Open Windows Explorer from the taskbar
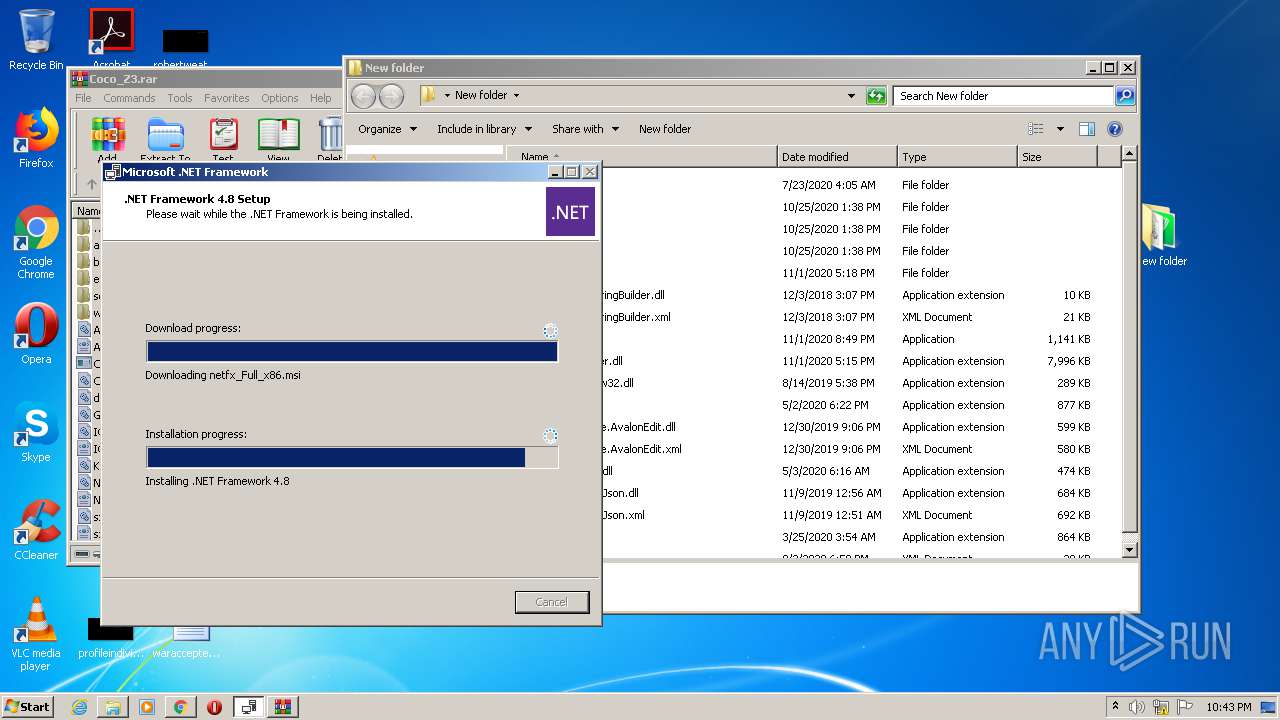The height and width of the screenshot is (720, 1280). coord(113,707)
